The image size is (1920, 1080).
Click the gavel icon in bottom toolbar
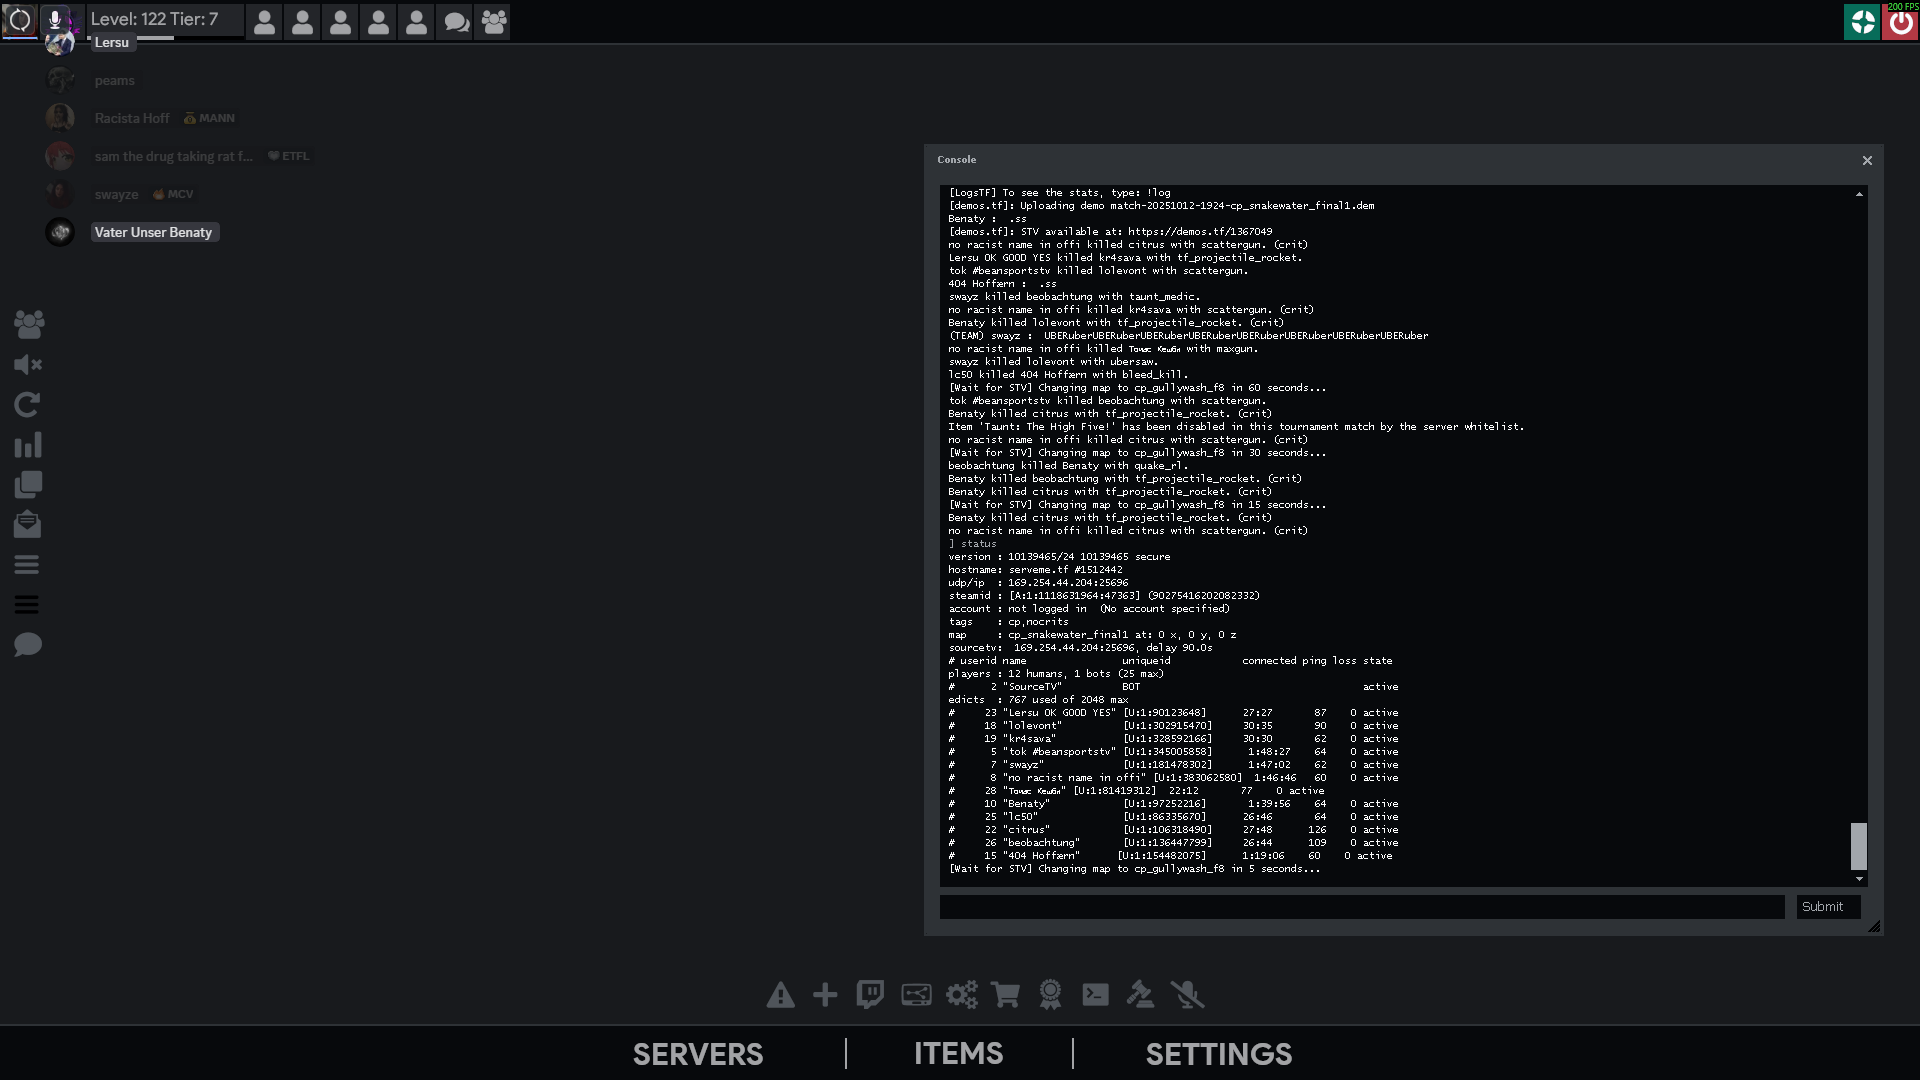tap(1140, 995)
